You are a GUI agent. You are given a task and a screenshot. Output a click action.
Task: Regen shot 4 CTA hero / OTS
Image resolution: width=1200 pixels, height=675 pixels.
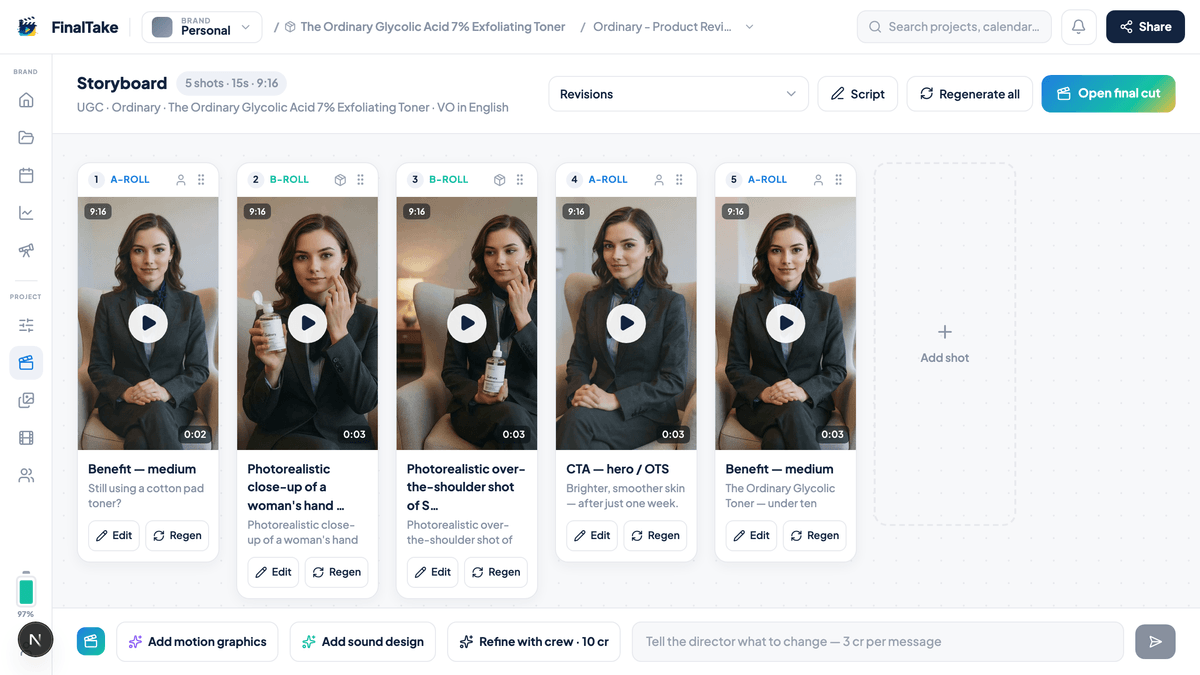tap(656, 535)
